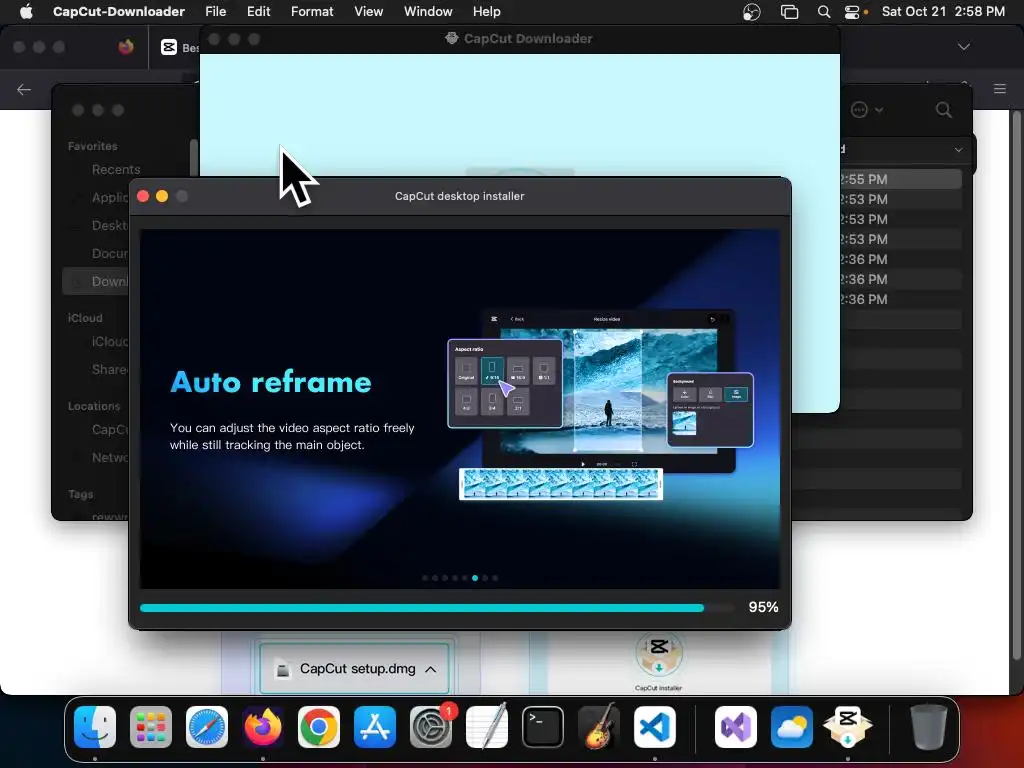Open the Edit menu
The width and height of the screenshot is (1024, 768).
tap(259, 12)
